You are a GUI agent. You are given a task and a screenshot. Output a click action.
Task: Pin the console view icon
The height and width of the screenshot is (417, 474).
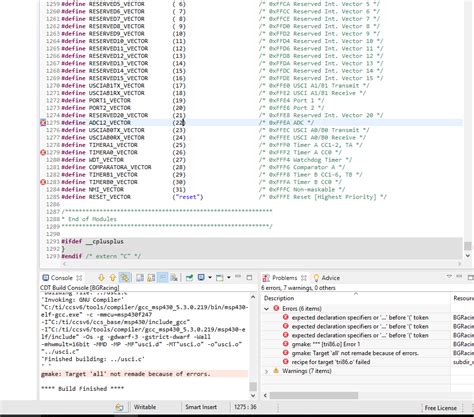point(189,277)
